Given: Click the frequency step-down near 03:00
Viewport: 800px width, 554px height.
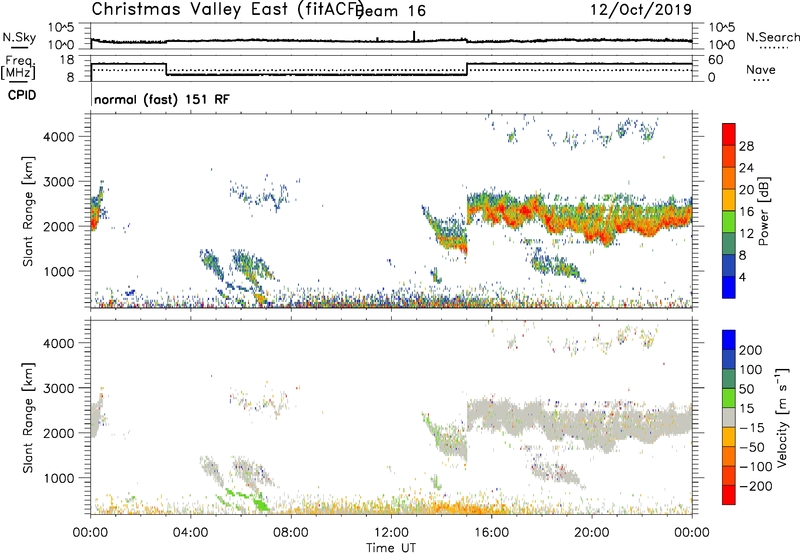Looking at the screenshot, I should [x=166, y=69].
